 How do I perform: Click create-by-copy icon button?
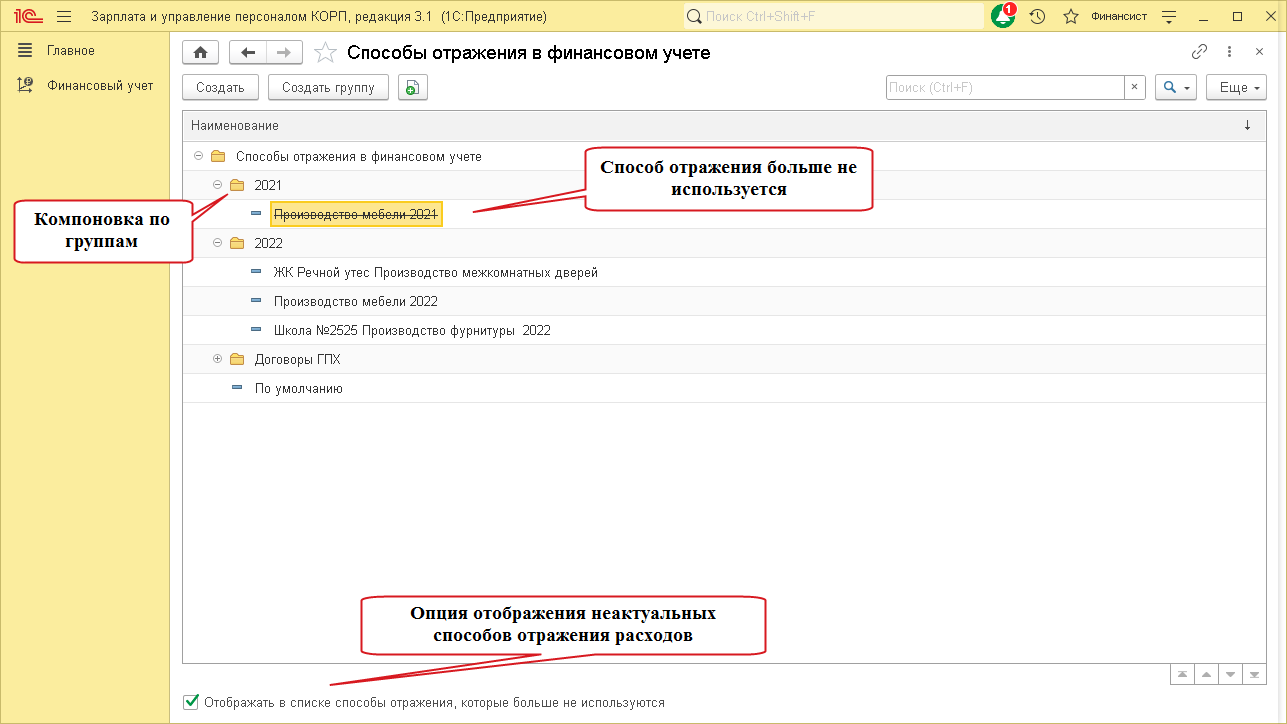[412, 88]
